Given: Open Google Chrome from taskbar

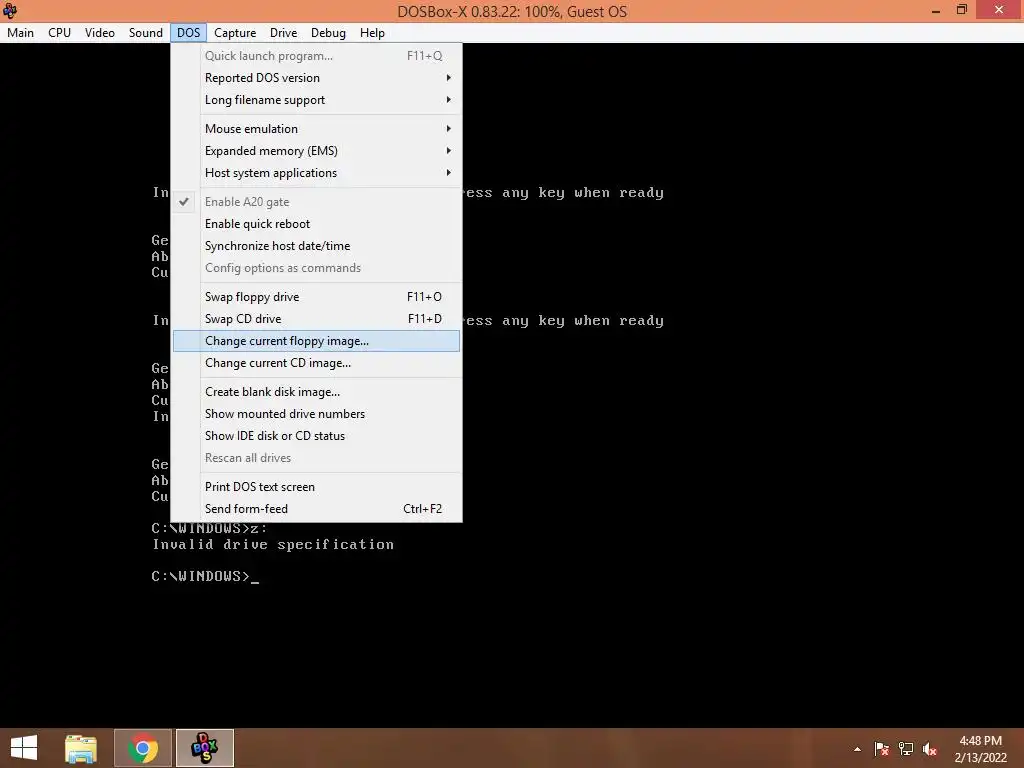Looking at the screenshot, I should [x=143, y=748].
